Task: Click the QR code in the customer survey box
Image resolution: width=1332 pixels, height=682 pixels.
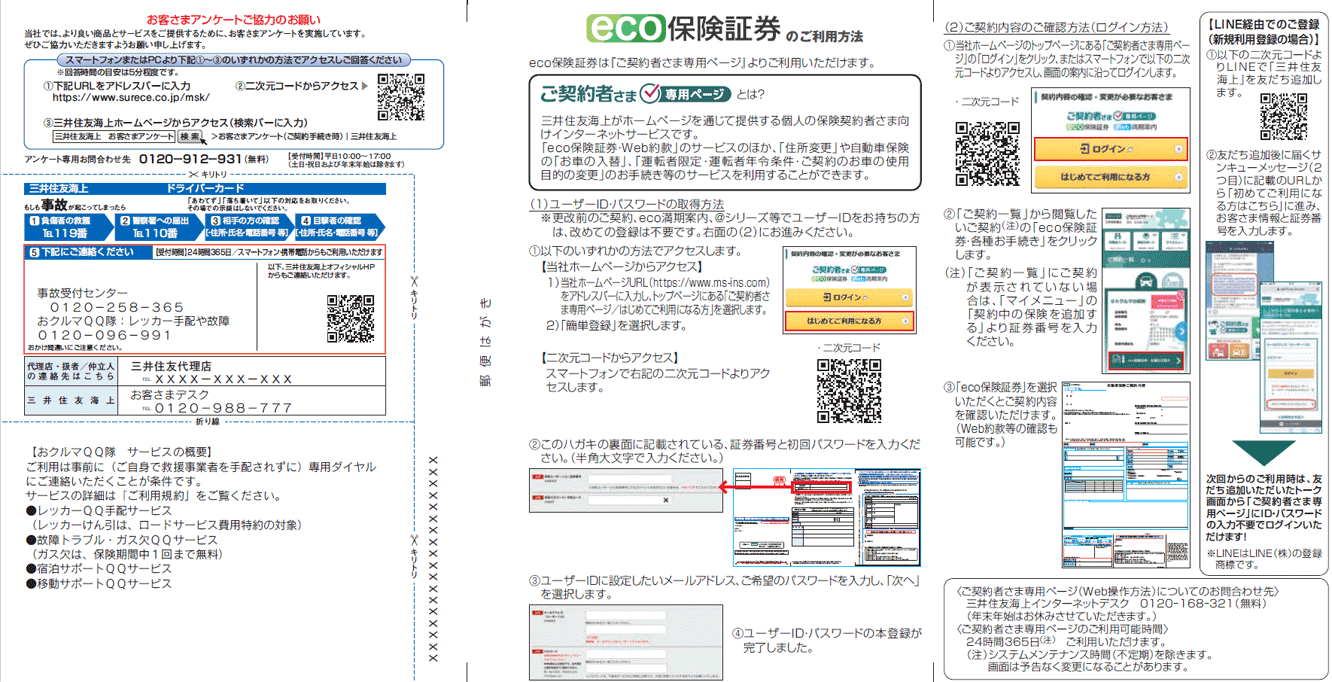Action: tap(395, 91)
